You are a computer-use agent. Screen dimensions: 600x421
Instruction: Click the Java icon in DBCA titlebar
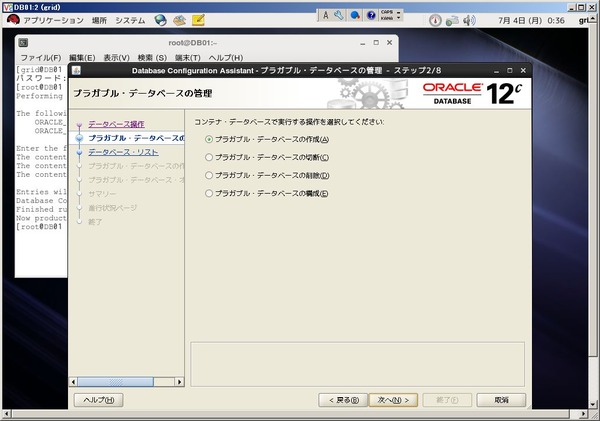tap(76, 71)
